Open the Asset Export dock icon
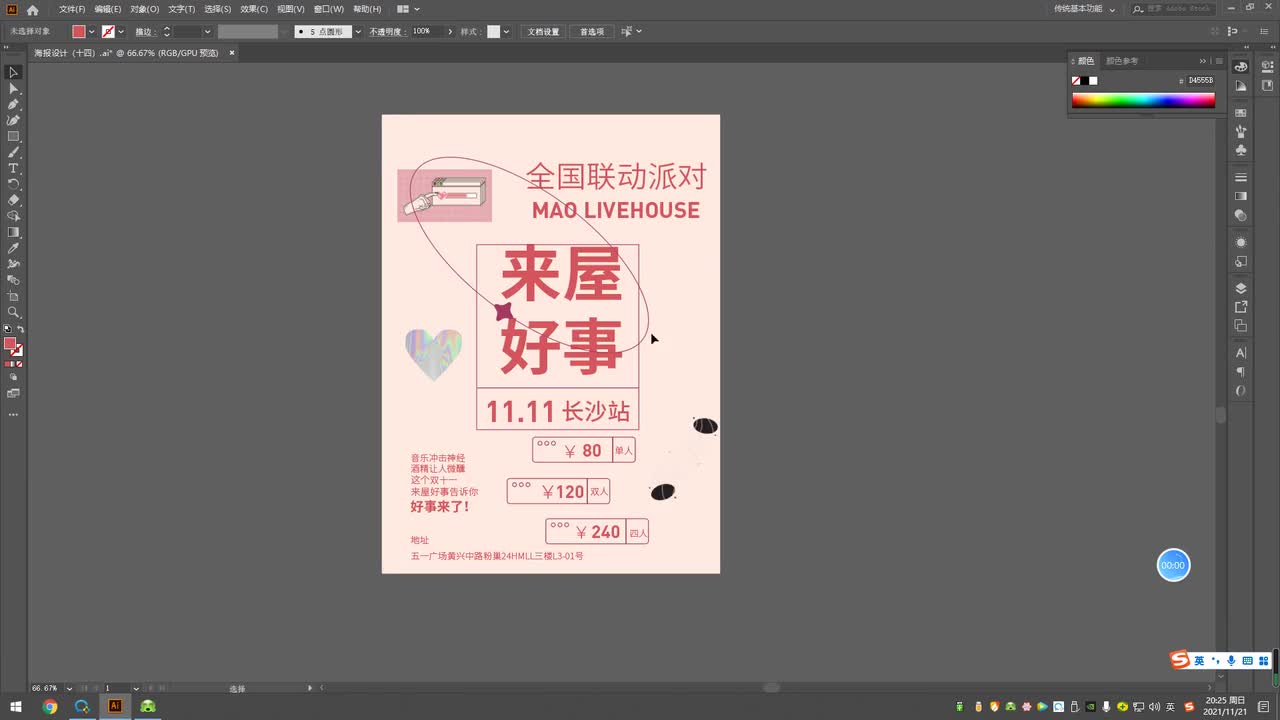1280x720 pixels. [1241, 307]
